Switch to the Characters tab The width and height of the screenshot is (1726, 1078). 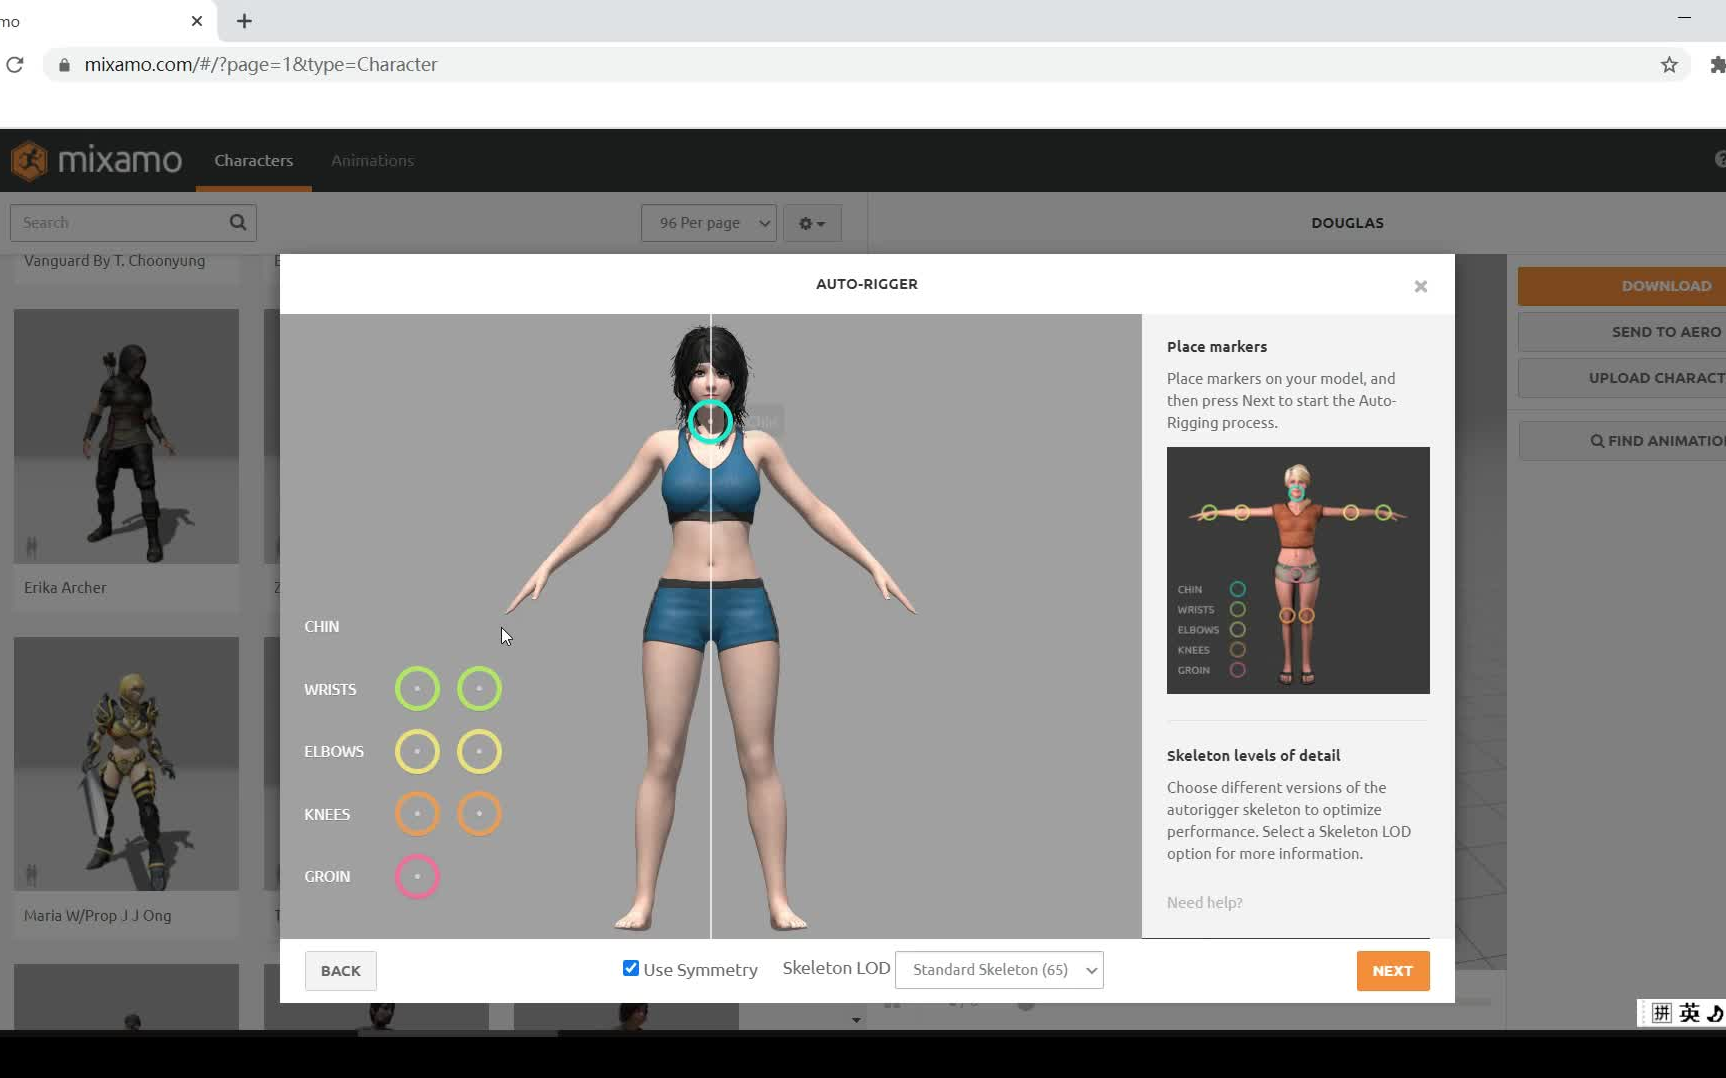[x=253, y=160]
